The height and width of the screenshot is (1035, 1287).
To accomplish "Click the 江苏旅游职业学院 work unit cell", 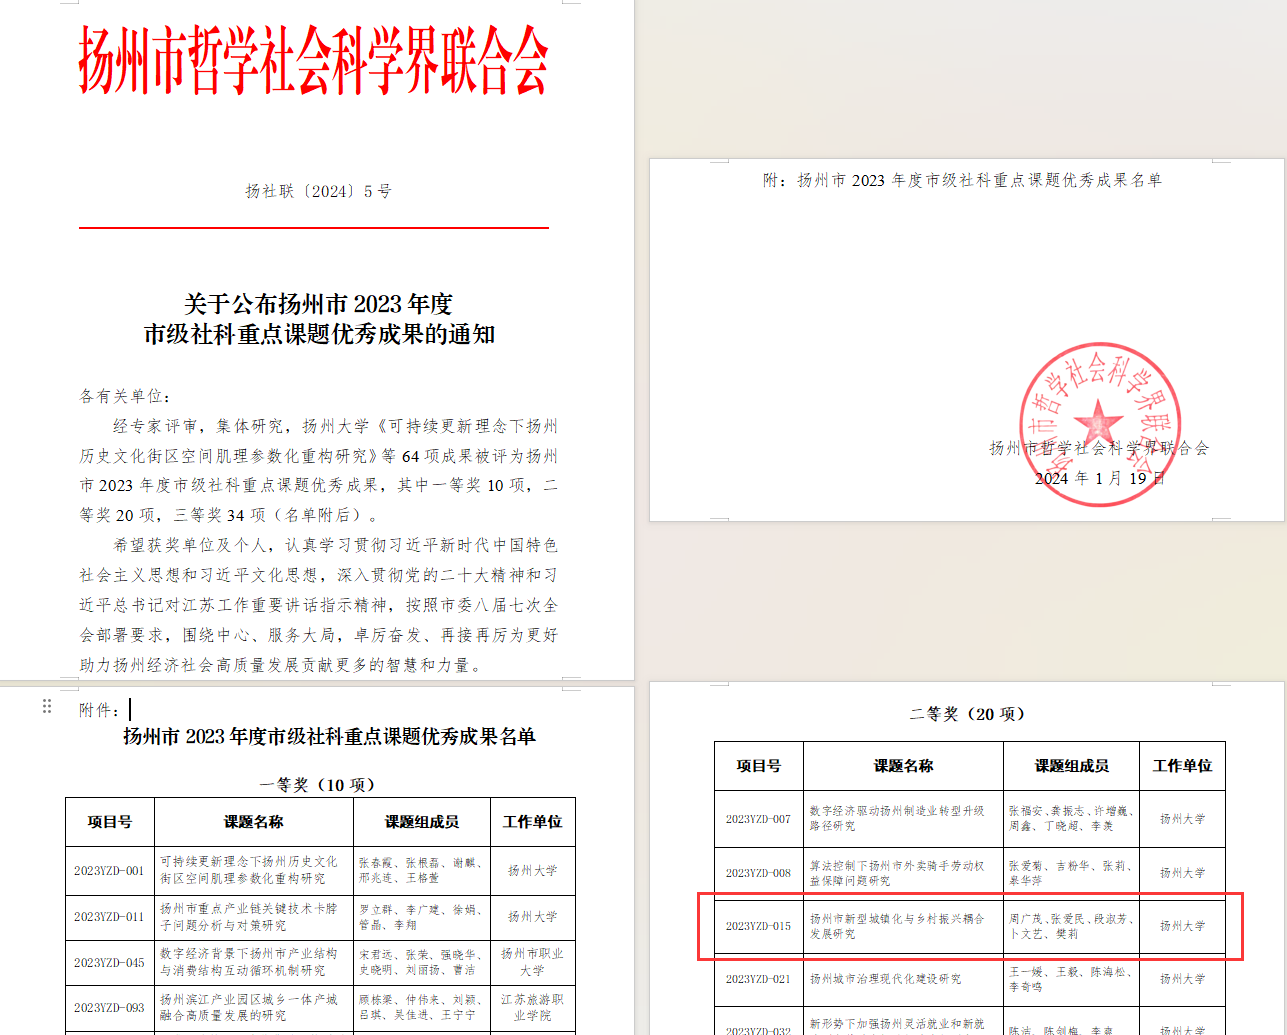I will pyautogui.click(x=532, y=1007).
